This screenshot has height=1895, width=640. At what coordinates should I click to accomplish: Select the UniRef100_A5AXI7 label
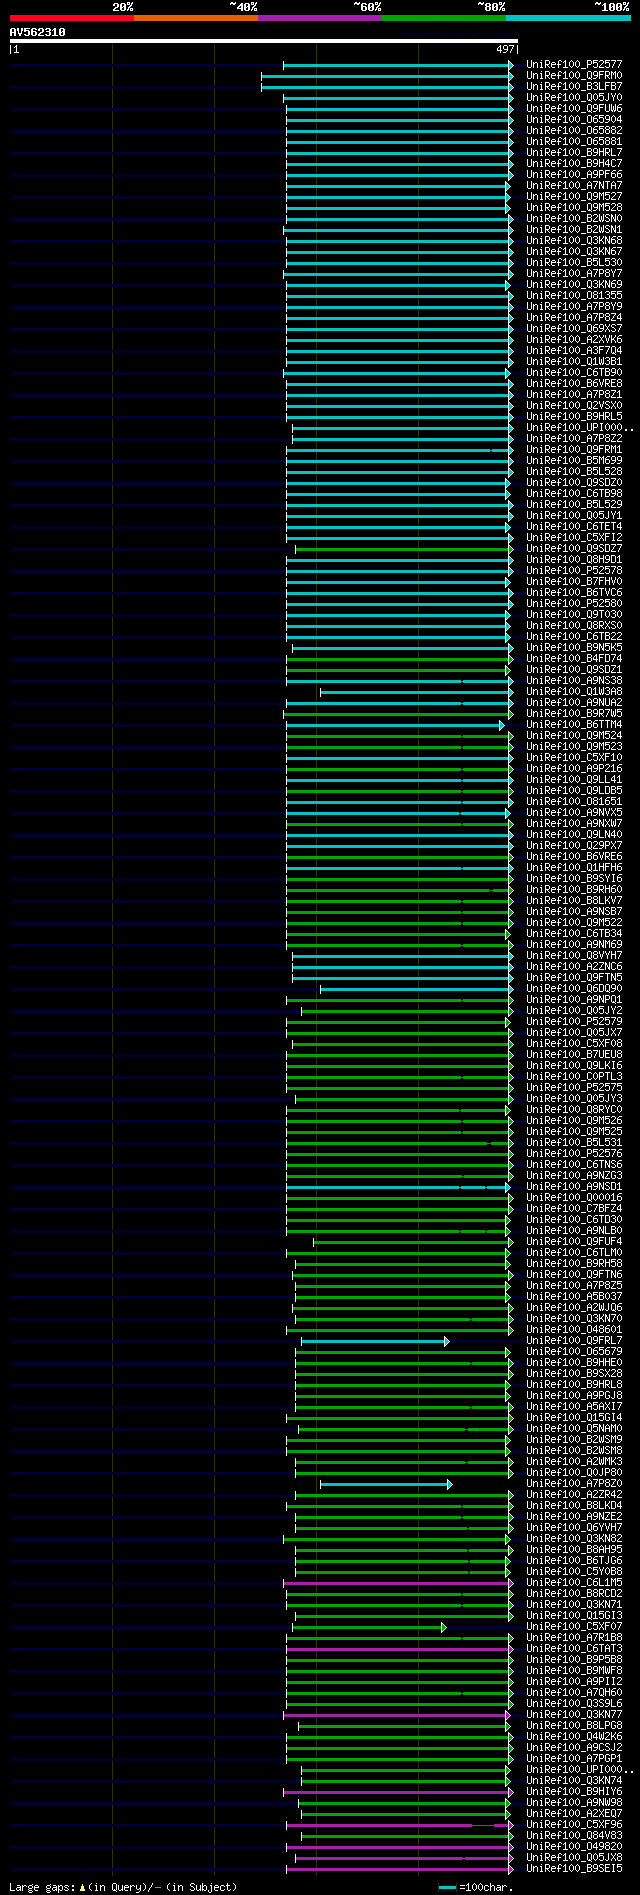pyautogui.click(x=574, y=1407)
